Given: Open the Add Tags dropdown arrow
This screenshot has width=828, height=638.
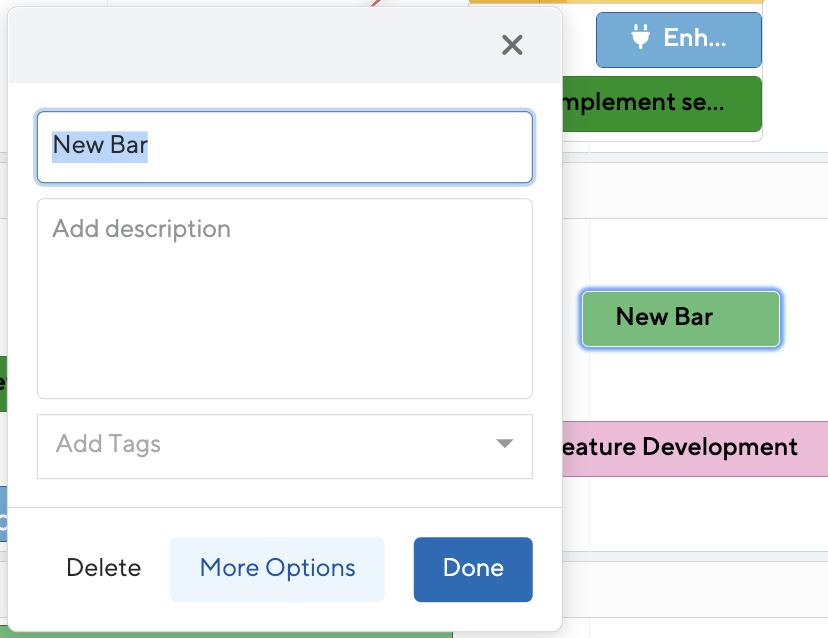Looking at the screenshot, I should pos(505,443).
